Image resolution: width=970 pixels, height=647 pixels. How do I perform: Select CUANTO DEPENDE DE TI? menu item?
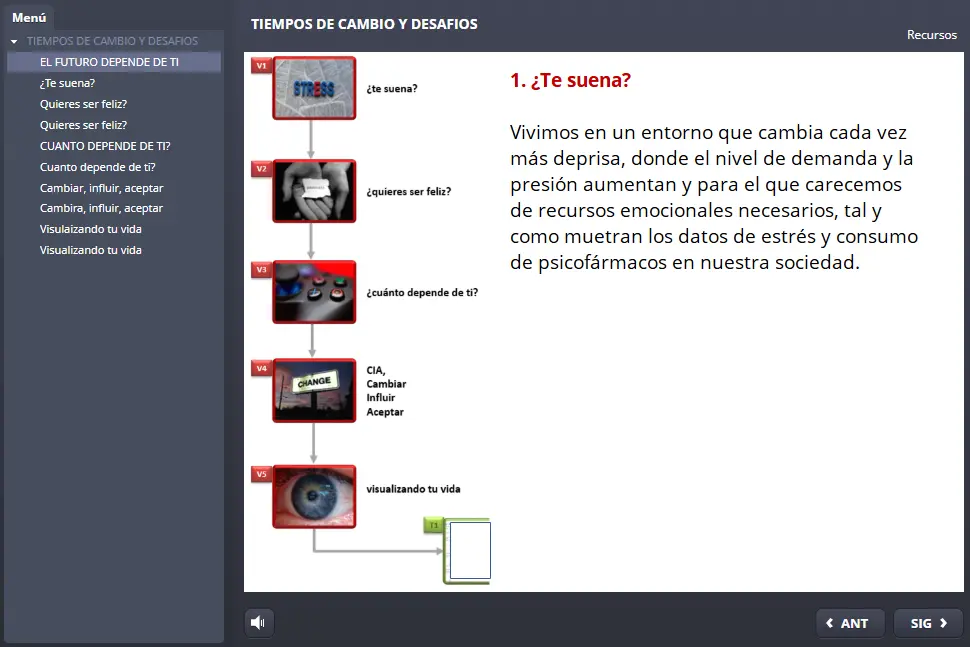coord(105,146)
